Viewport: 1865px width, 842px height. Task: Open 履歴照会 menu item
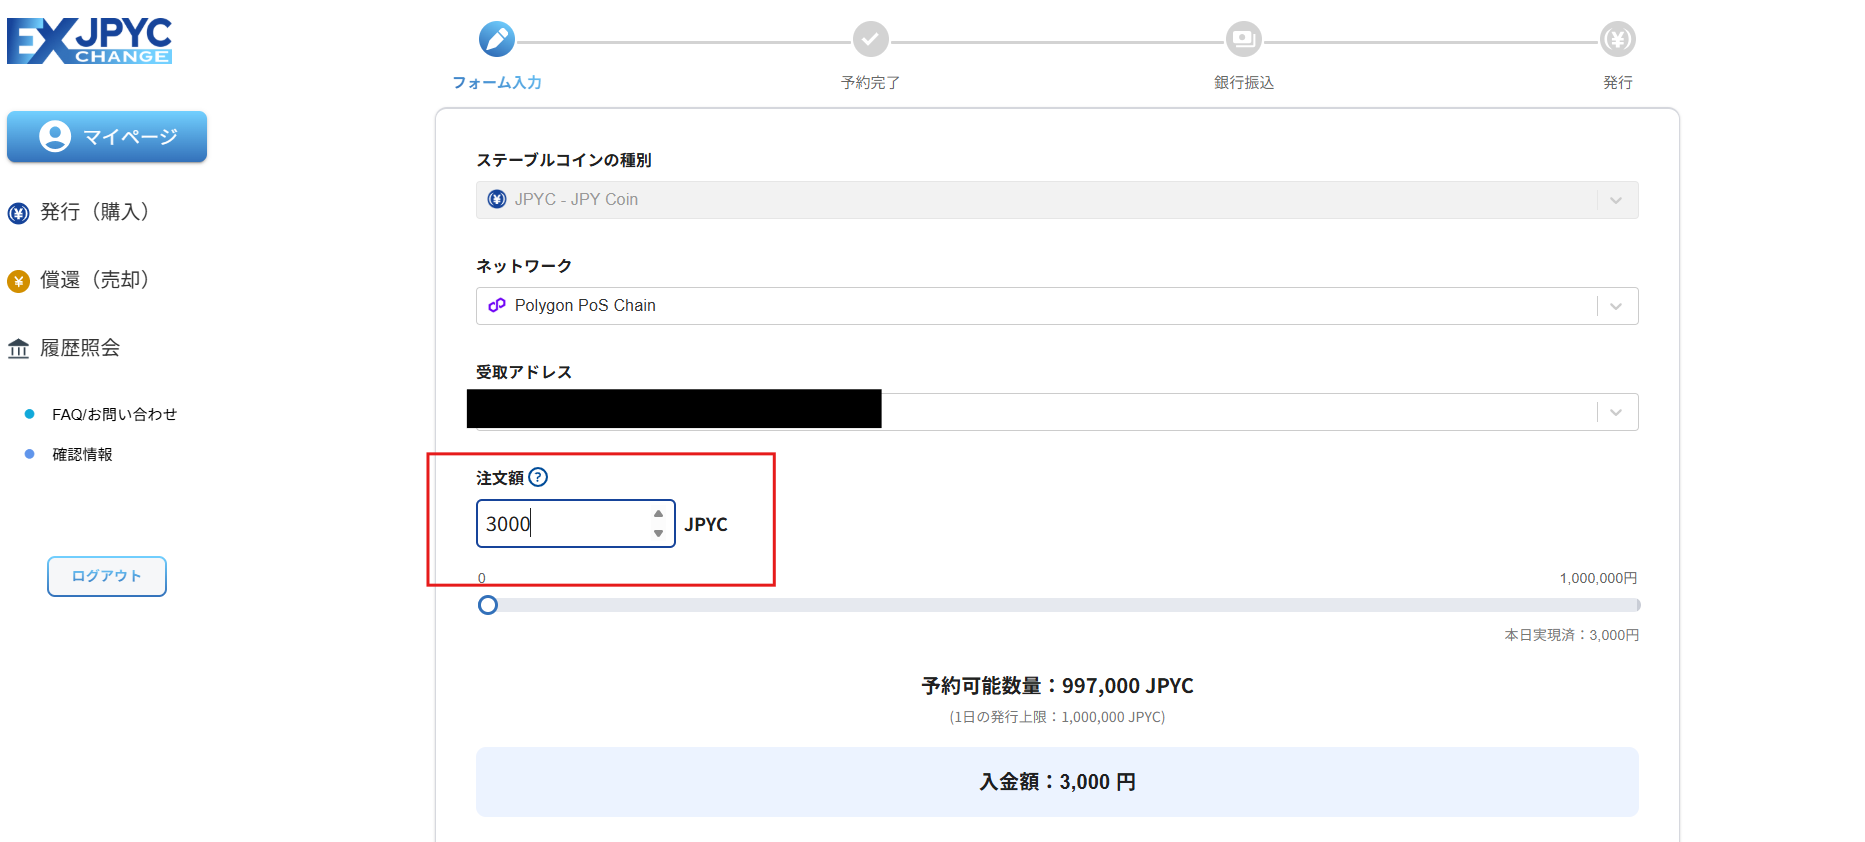[x=80, y=348]
